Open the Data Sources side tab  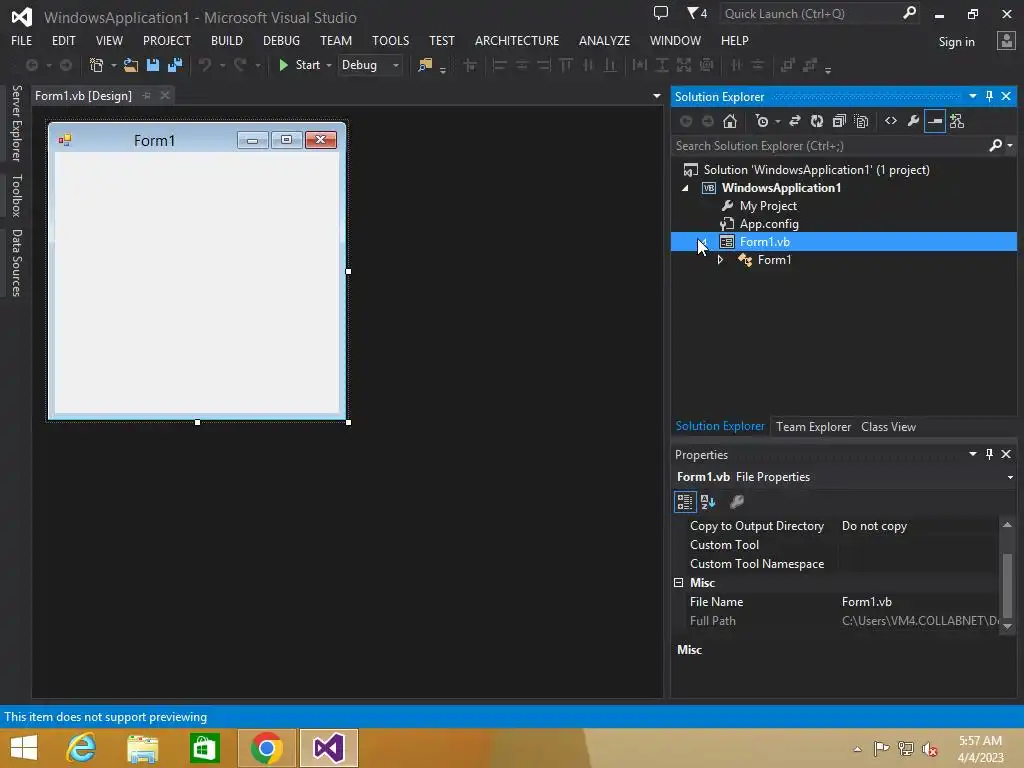pyautogui.click(x=16, y=263)
